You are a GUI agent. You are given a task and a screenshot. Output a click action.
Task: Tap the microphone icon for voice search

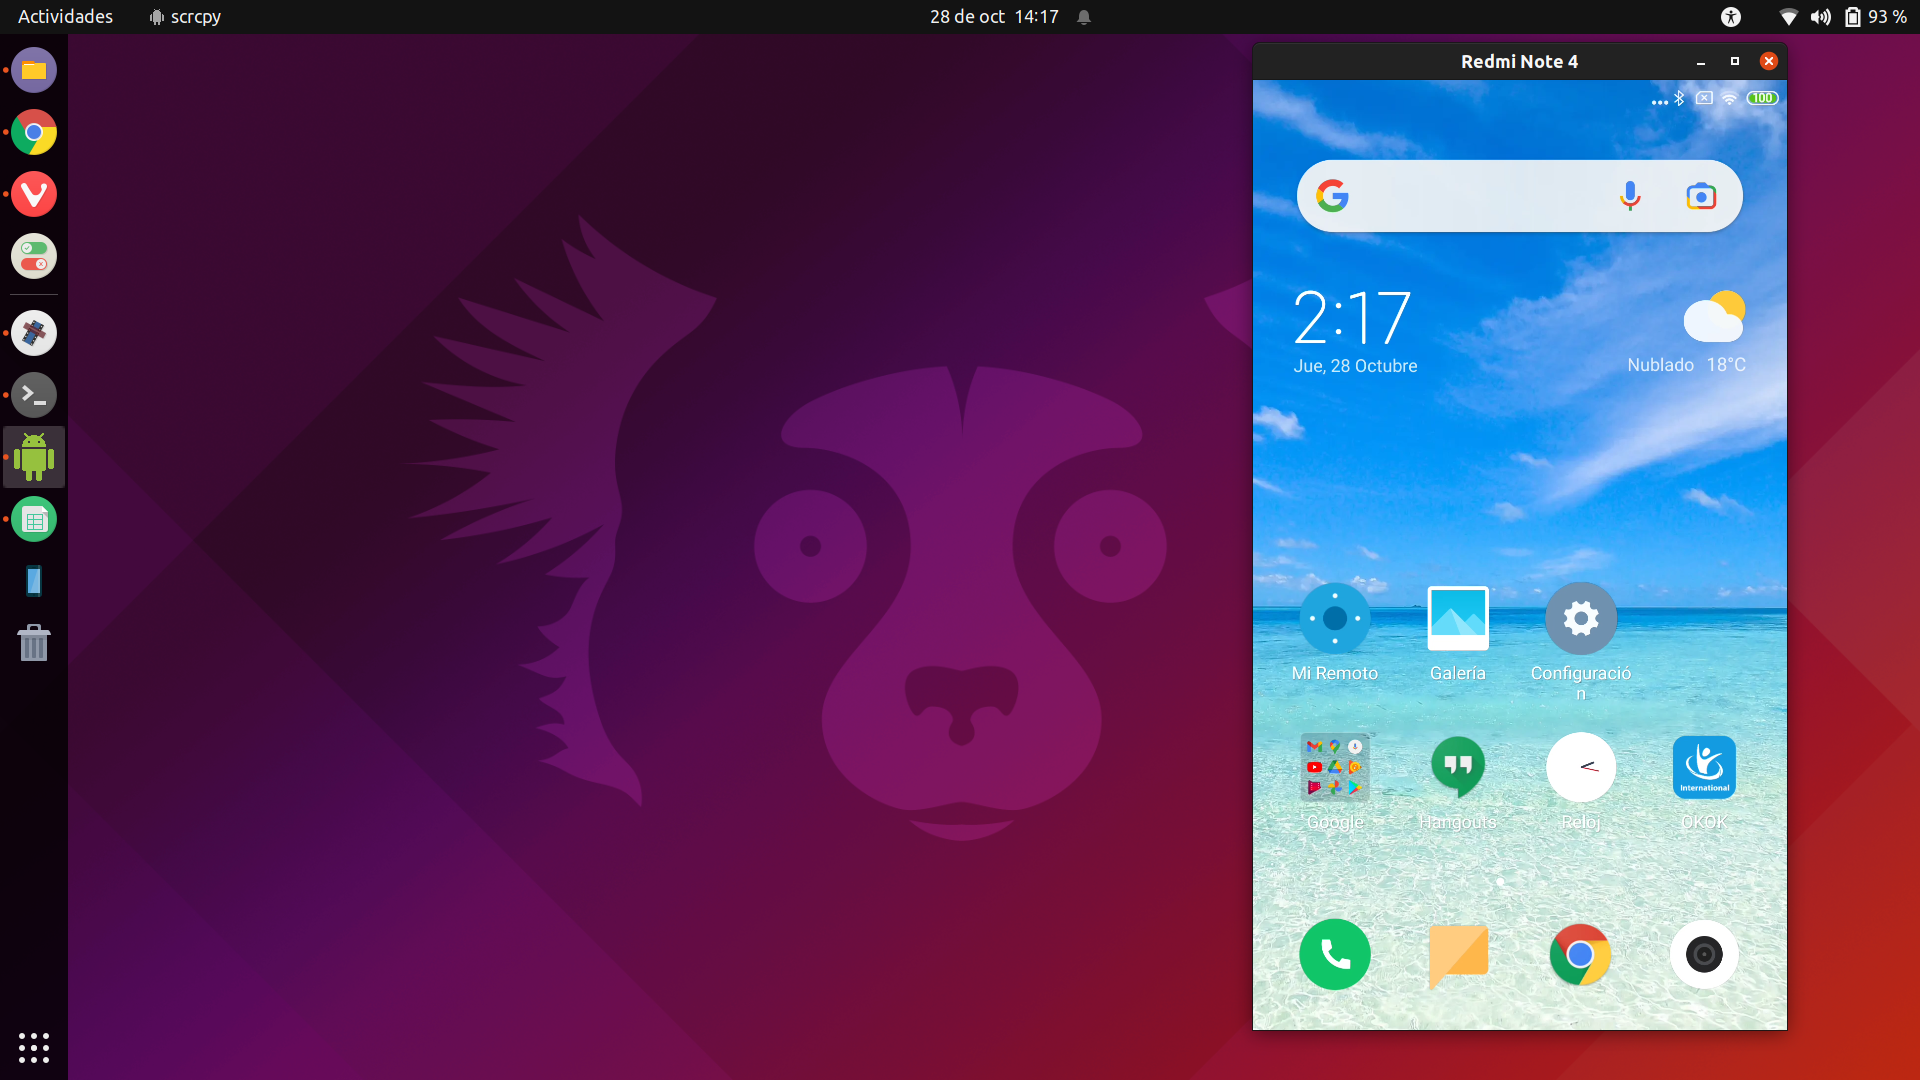1629,195
